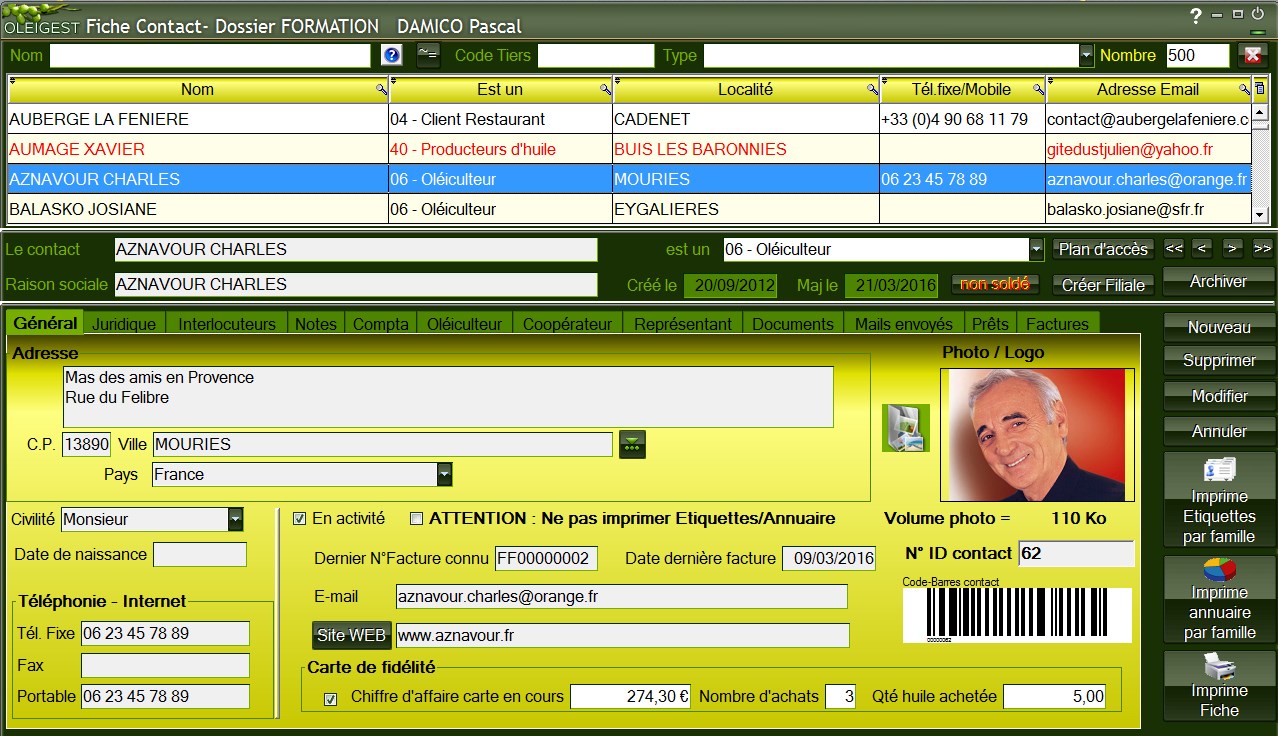This screenshot has height=736, width=1278.
Task: Open the Type filter dropdown
Action: (1086, 56)
